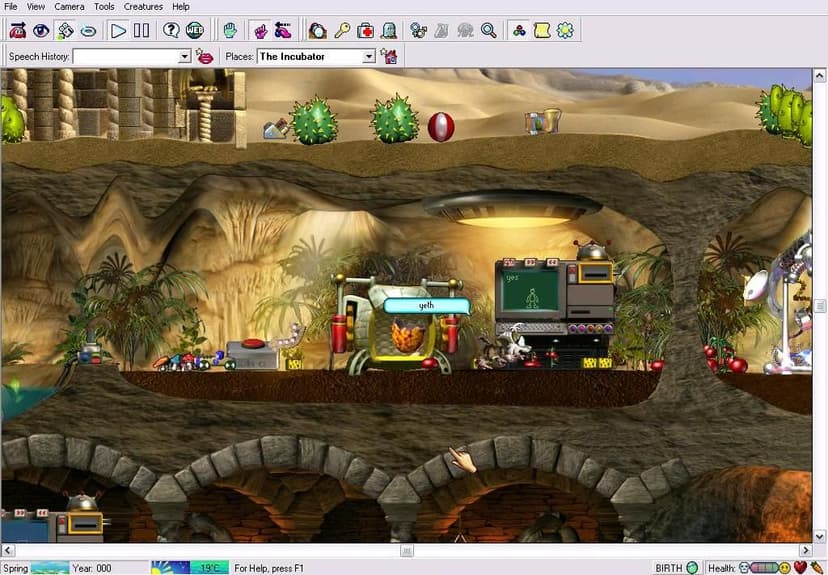Image resolution: width=828 pixels, height=575 pixels.
Task: Click the blue halo ring icon
Action: tap(88, 31)
